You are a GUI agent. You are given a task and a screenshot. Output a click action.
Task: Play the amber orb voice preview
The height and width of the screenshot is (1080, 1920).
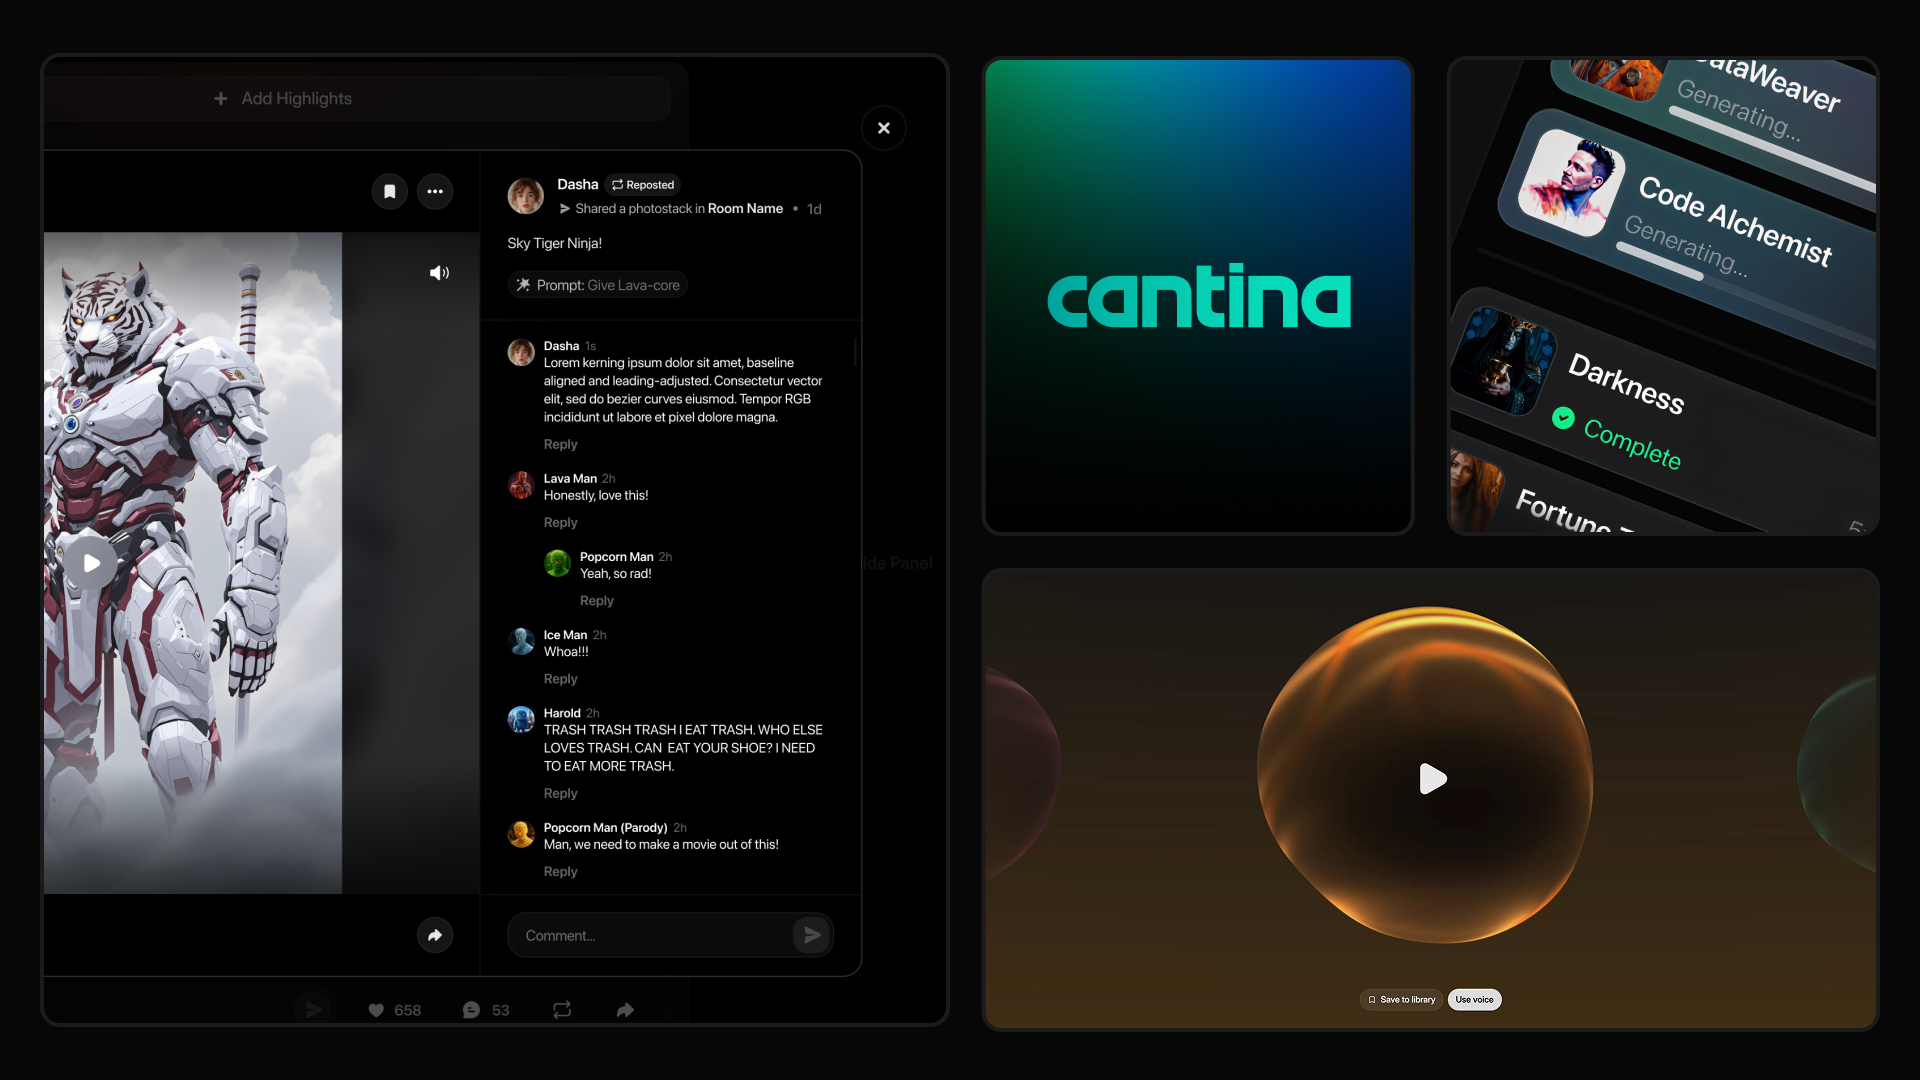[x=1432, y=778]
